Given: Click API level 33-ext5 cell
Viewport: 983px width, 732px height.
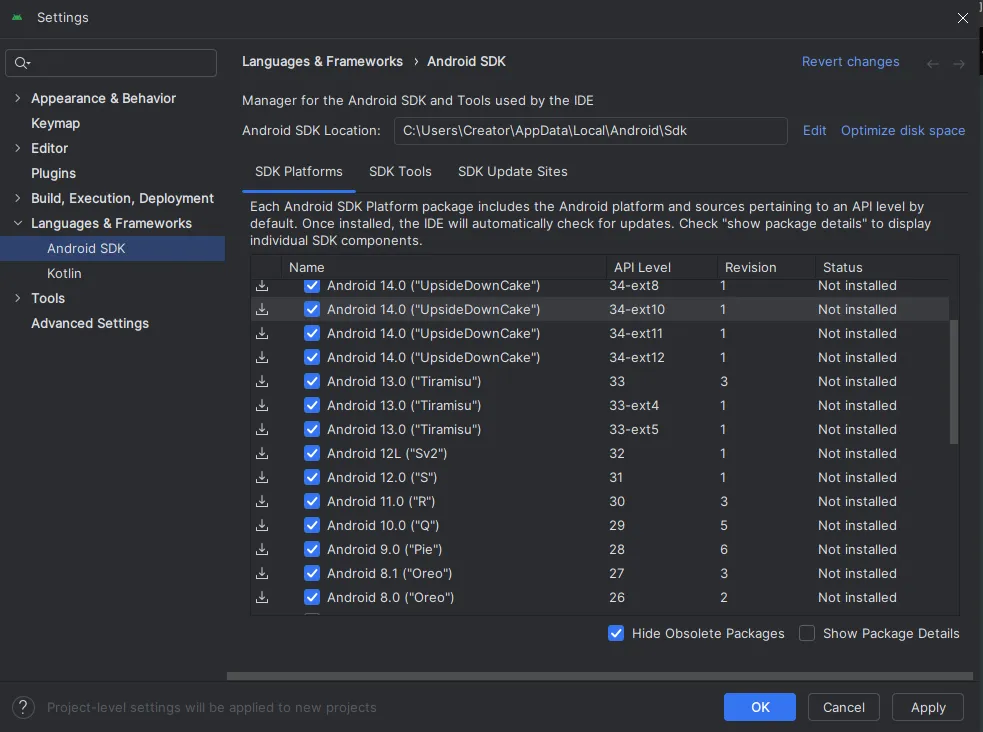Looking at the screenshot, I should (x=634, y=429).
